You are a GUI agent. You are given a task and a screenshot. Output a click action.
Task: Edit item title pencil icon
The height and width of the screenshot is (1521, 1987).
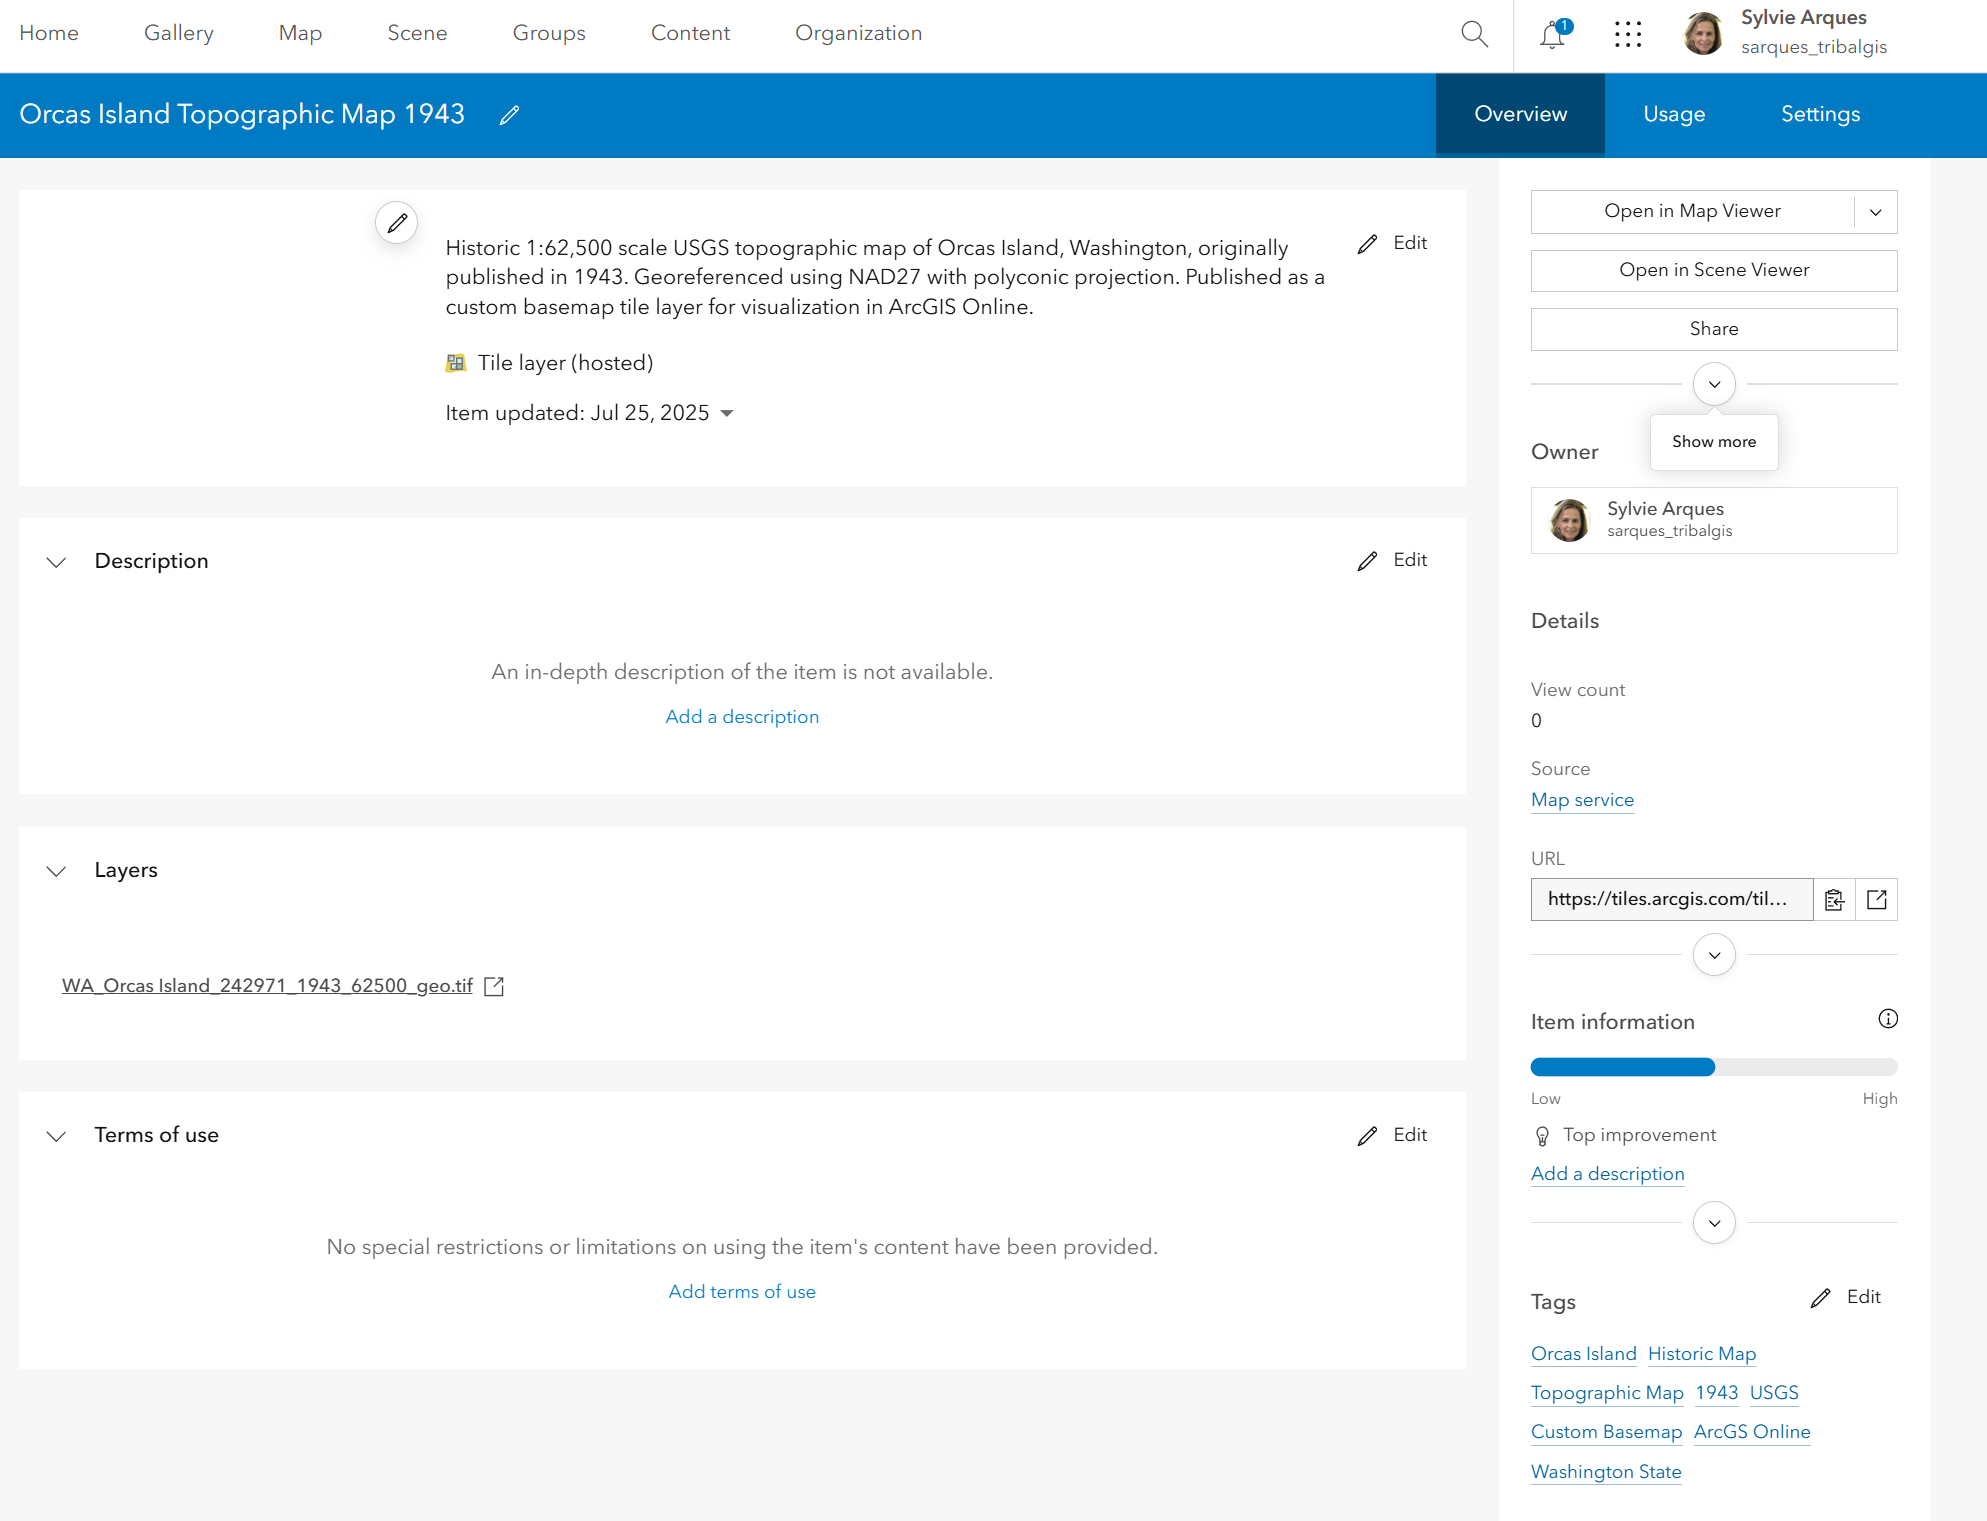(509, 115)
